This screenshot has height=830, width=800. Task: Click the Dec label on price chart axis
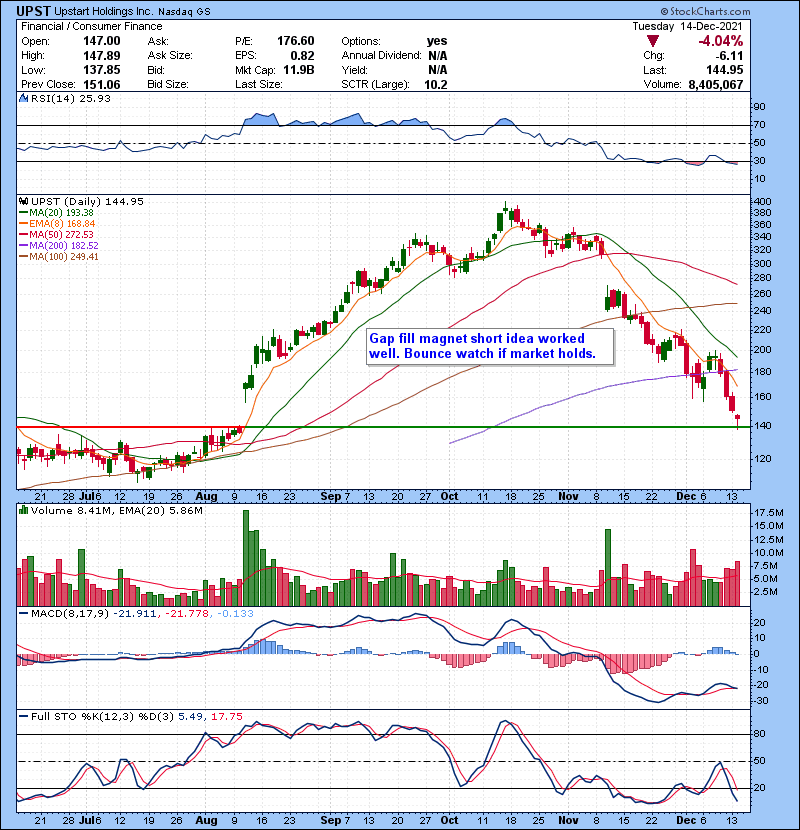pyautogui.click(x=686, y=497)
